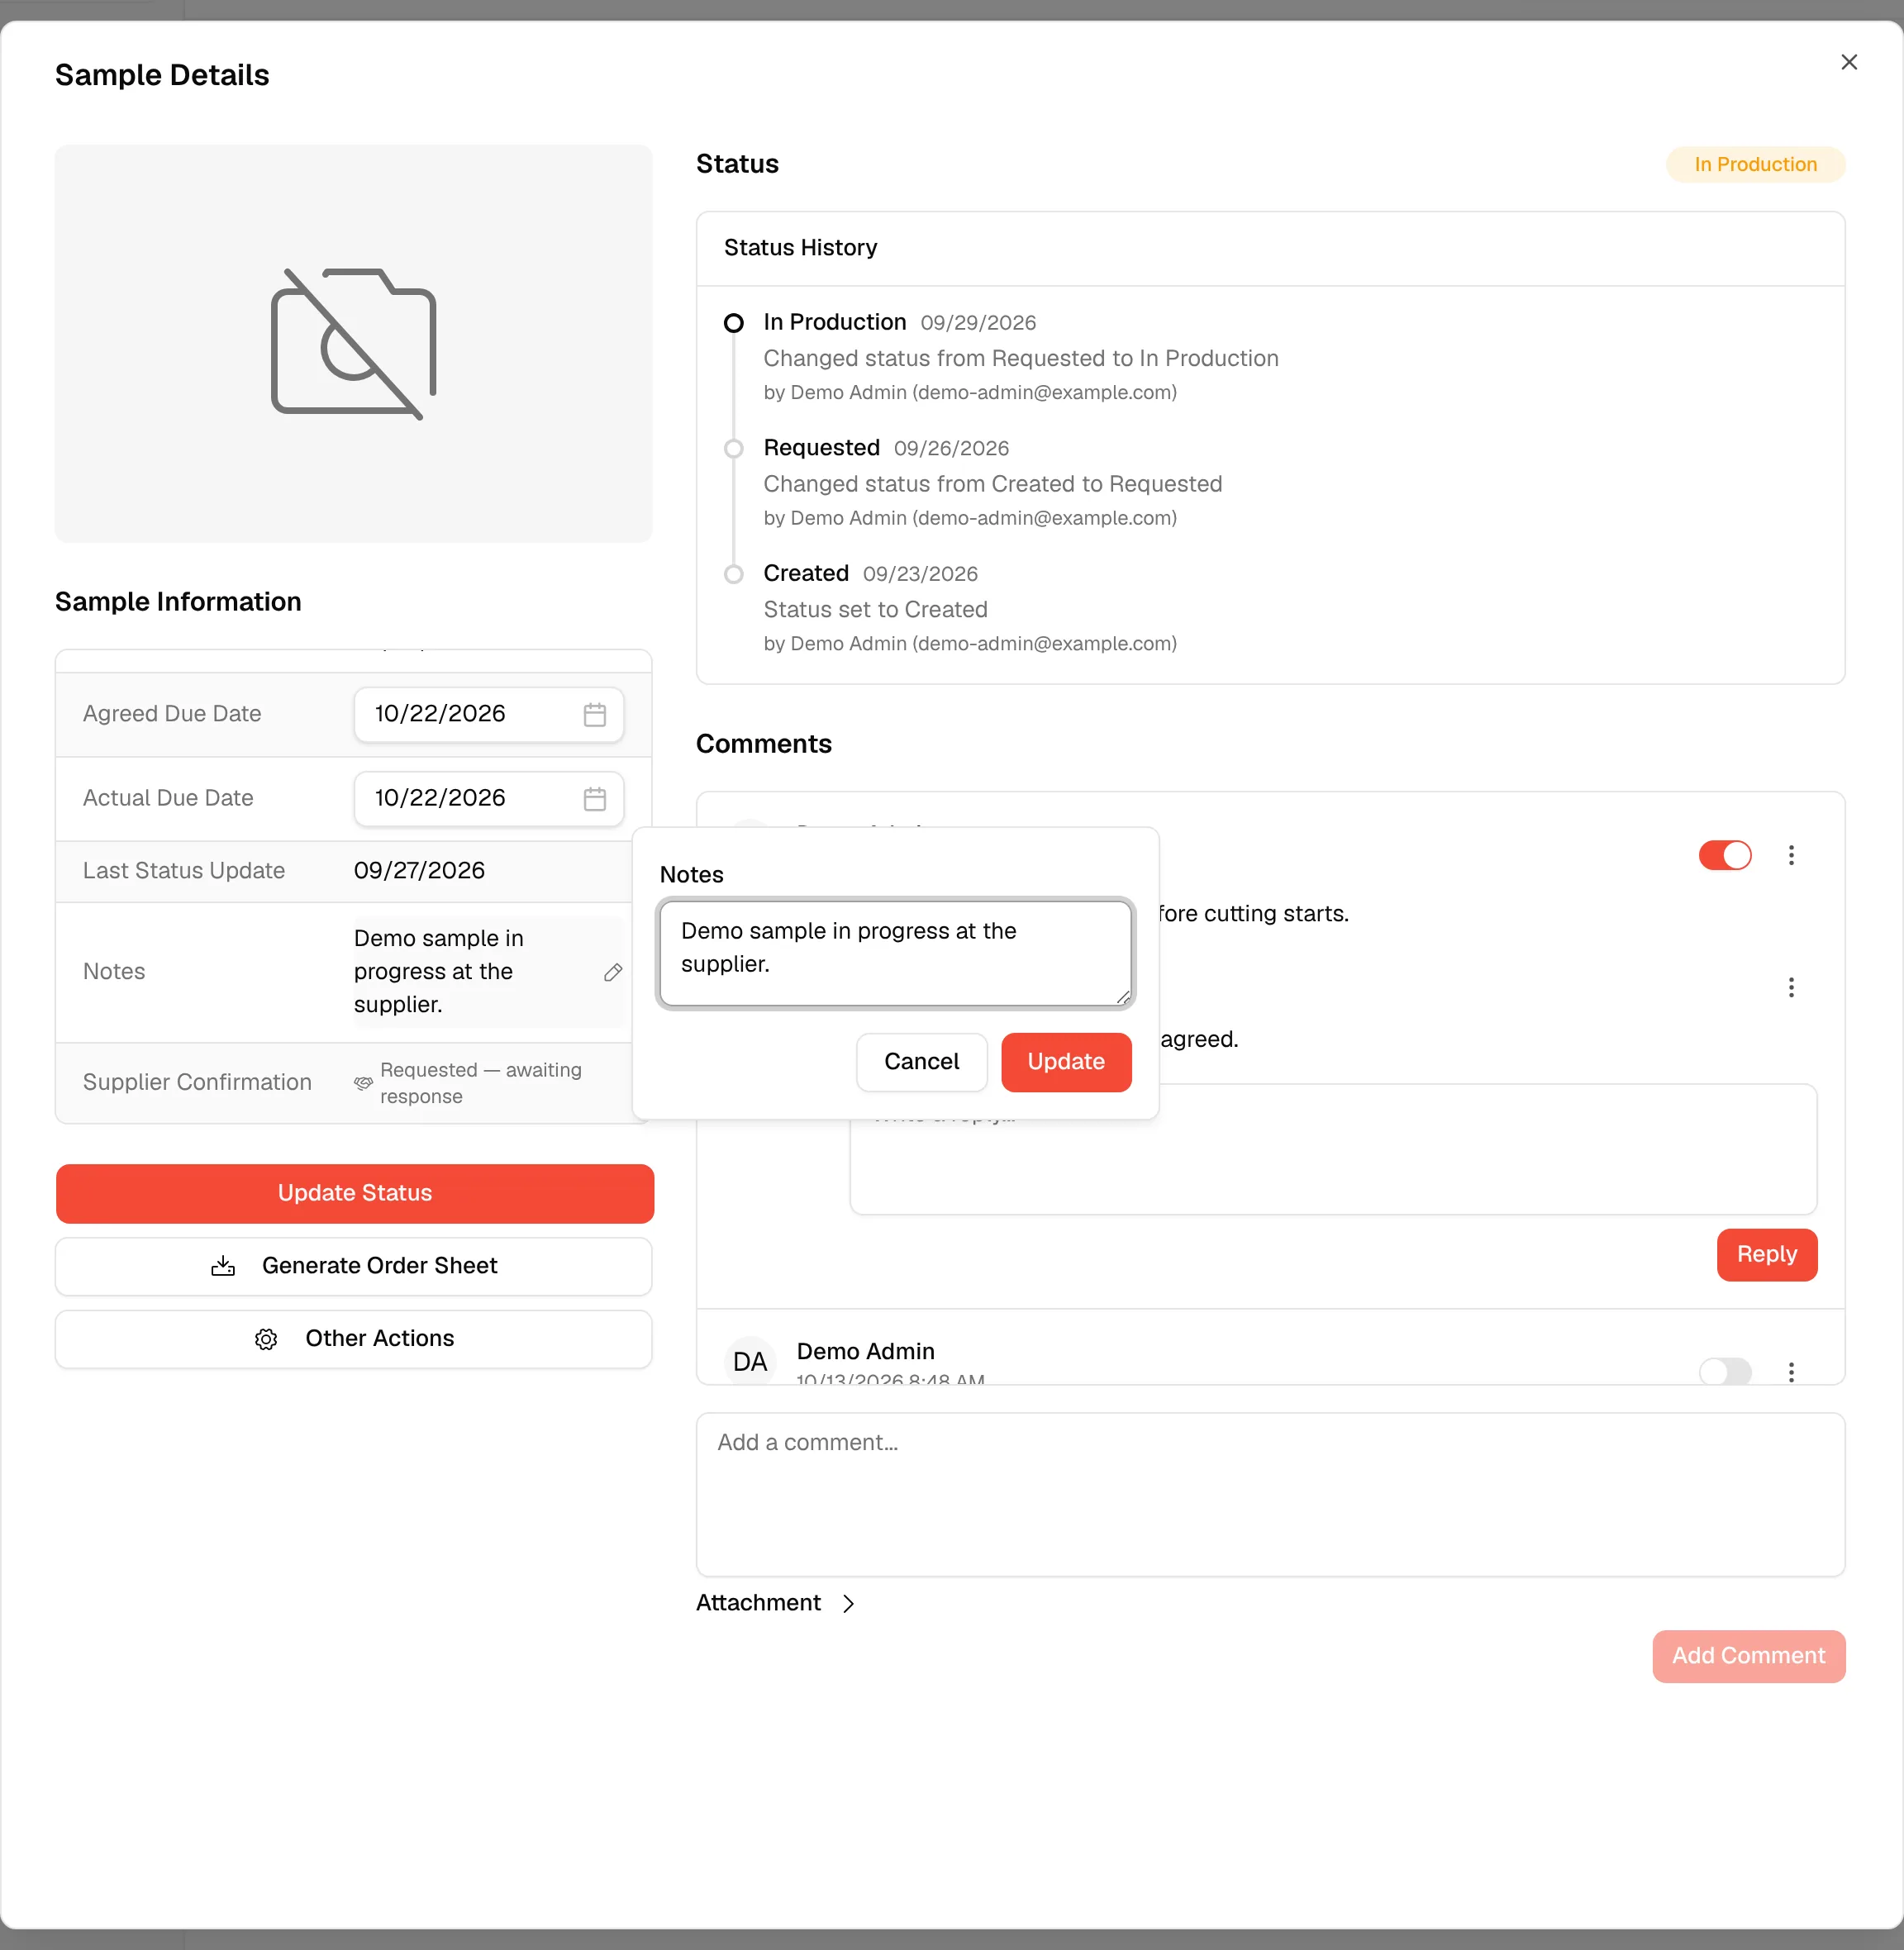Viewport: 1904px width, 1950px height.
Task: Enable the grey toggle on bottom Demo Admin comment
Action: coord(1725,1371)
